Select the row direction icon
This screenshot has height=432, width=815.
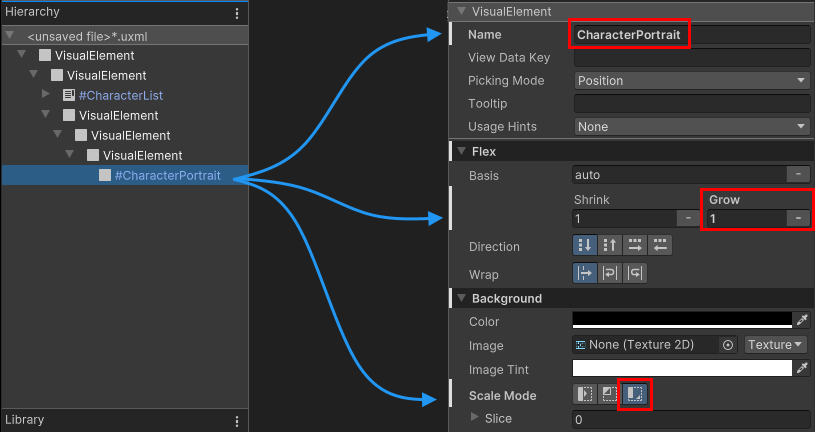(635, 246)
